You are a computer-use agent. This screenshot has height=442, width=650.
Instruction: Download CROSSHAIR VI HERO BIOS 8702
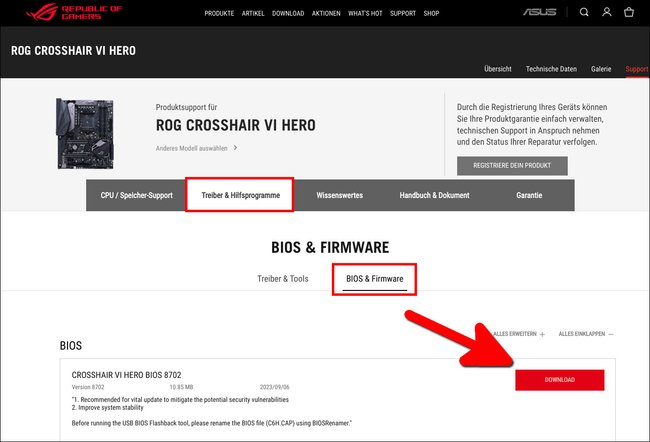[x=560, y=380]
